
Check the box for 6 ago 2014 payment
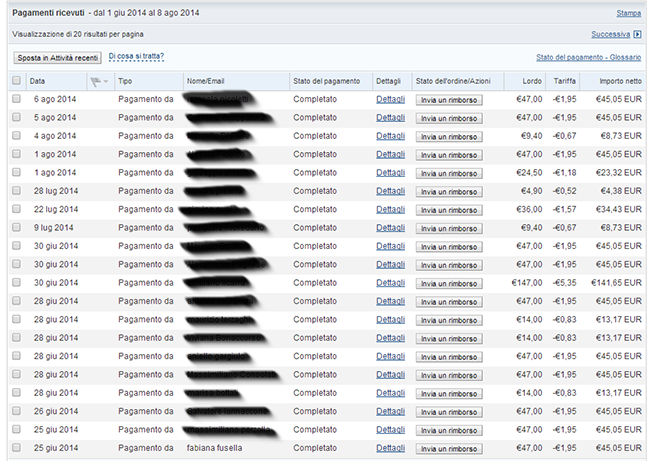[16, 99]
